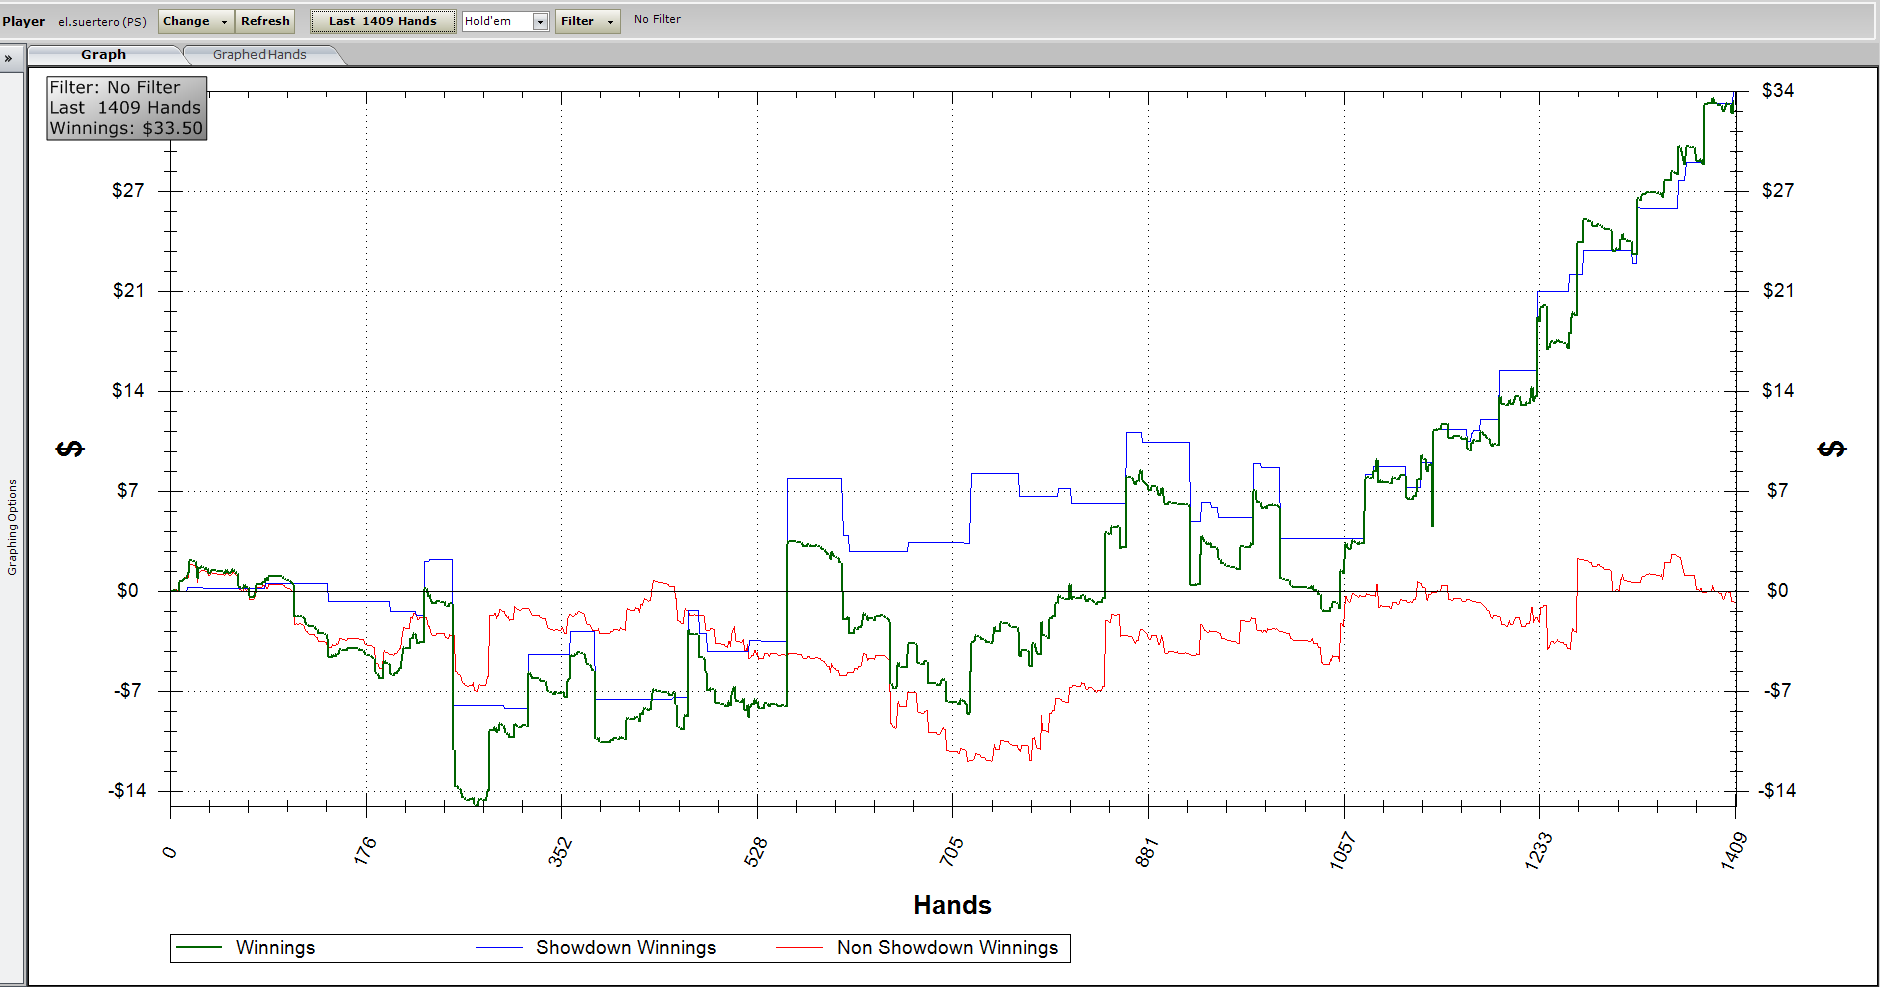Click the Last 1409 Hands button
Viewport: 1880px width, 988px height.
click(383, 21)
